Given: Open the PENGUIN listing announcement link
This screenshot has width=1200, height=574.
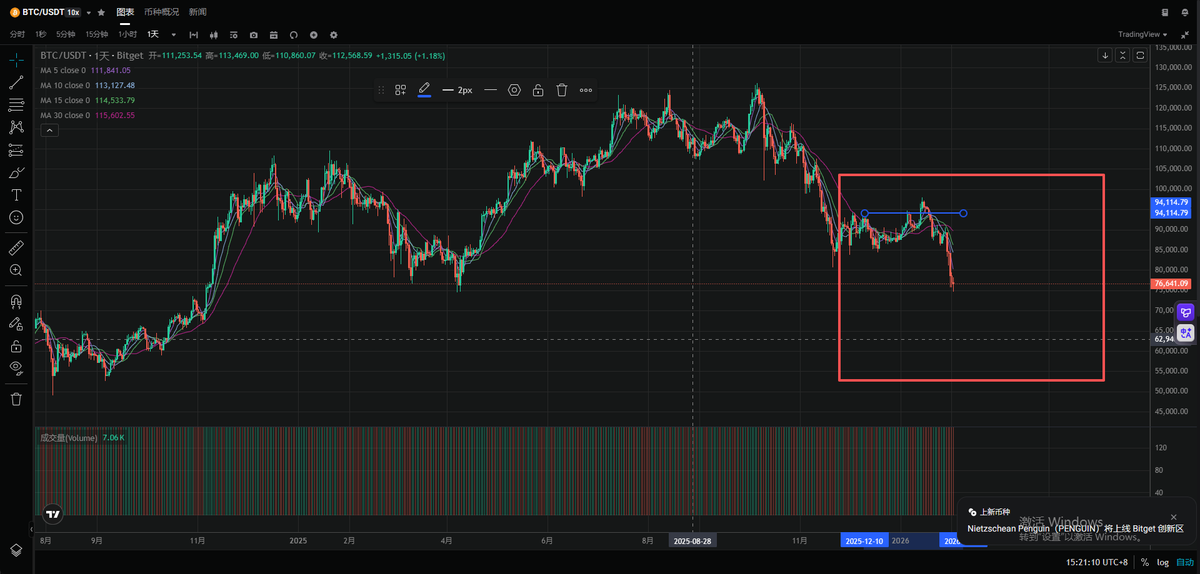Looking at the screenshot, I should click(1075, 528).
